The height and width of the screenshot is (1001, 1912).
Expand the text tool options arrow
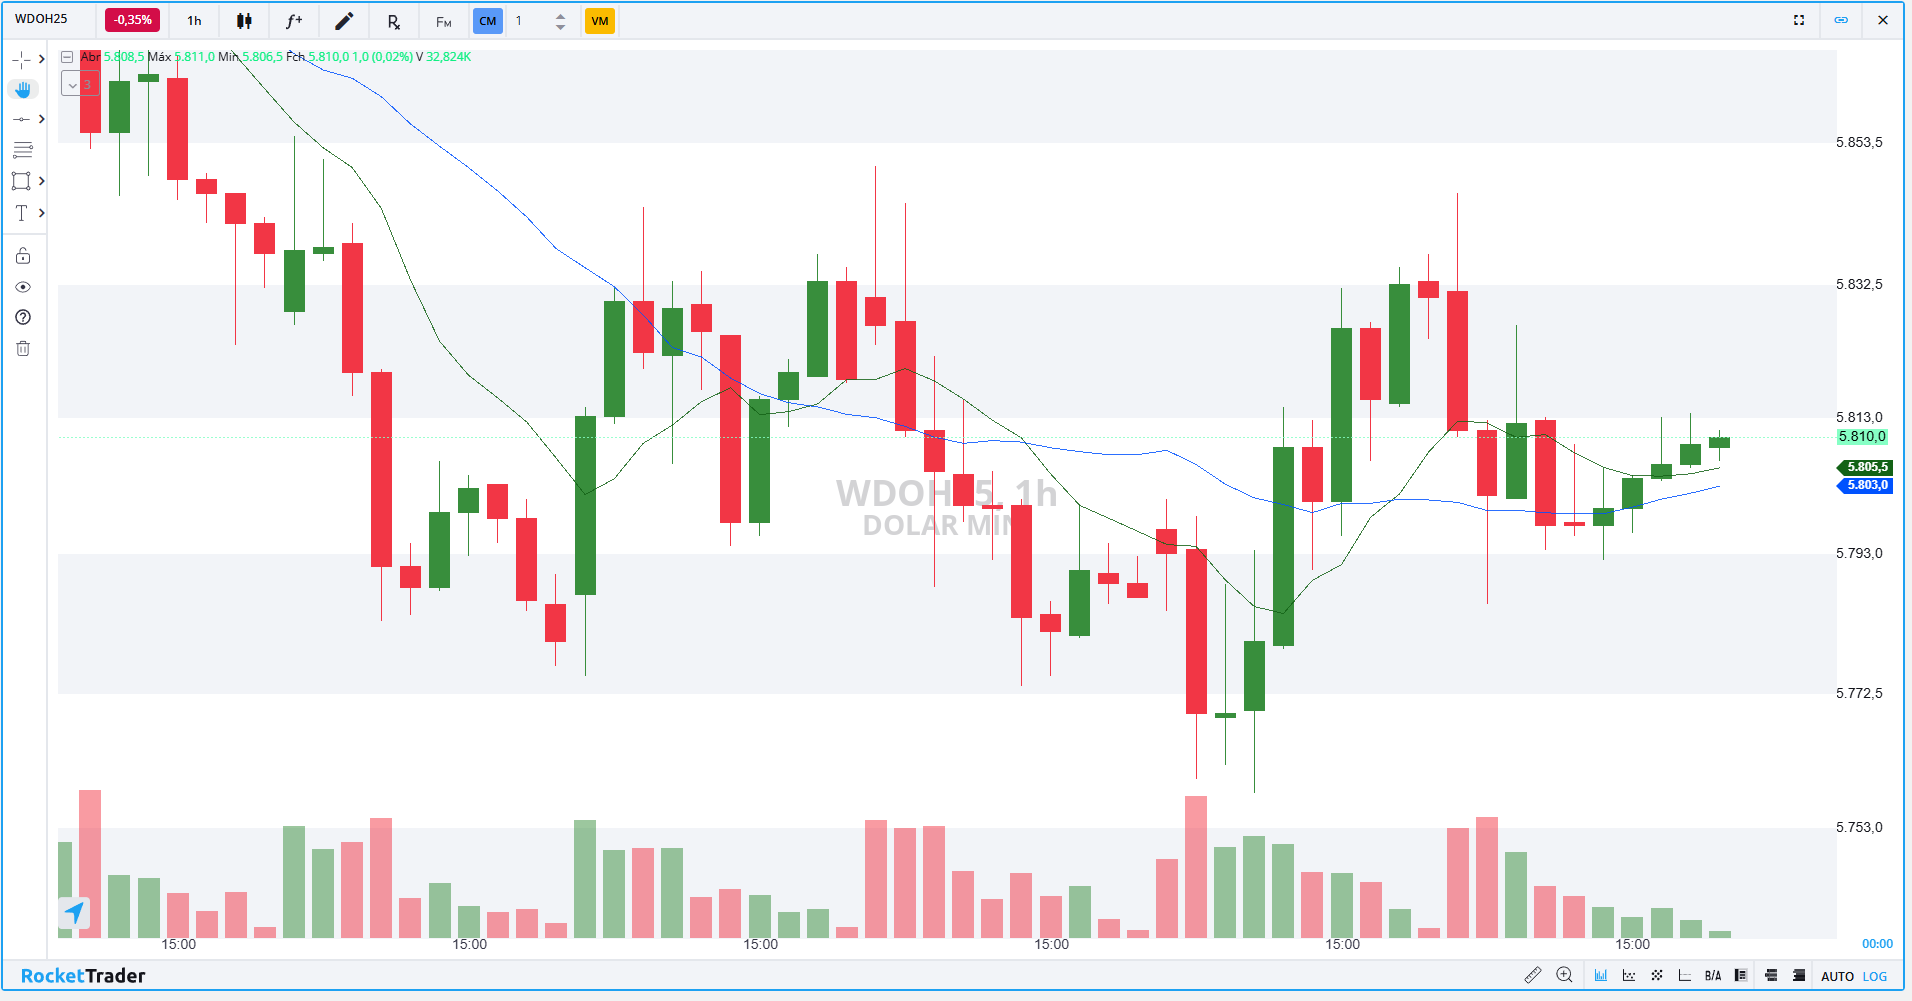coord(41,213)
